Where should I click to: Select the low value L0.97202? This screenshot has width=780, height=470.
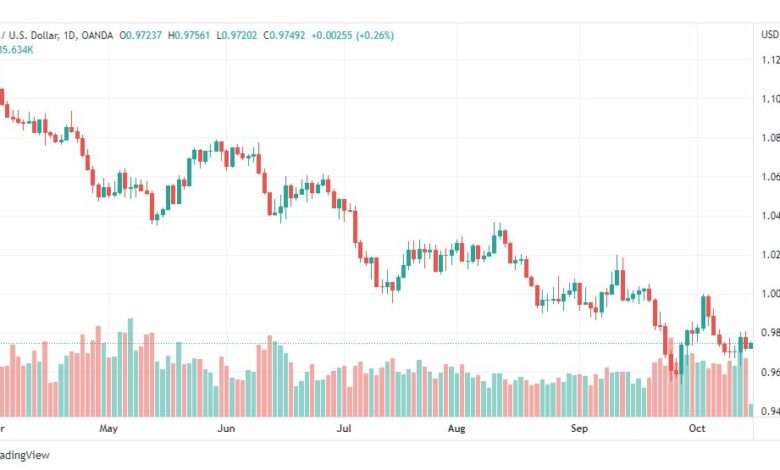[x=237, y=35]
